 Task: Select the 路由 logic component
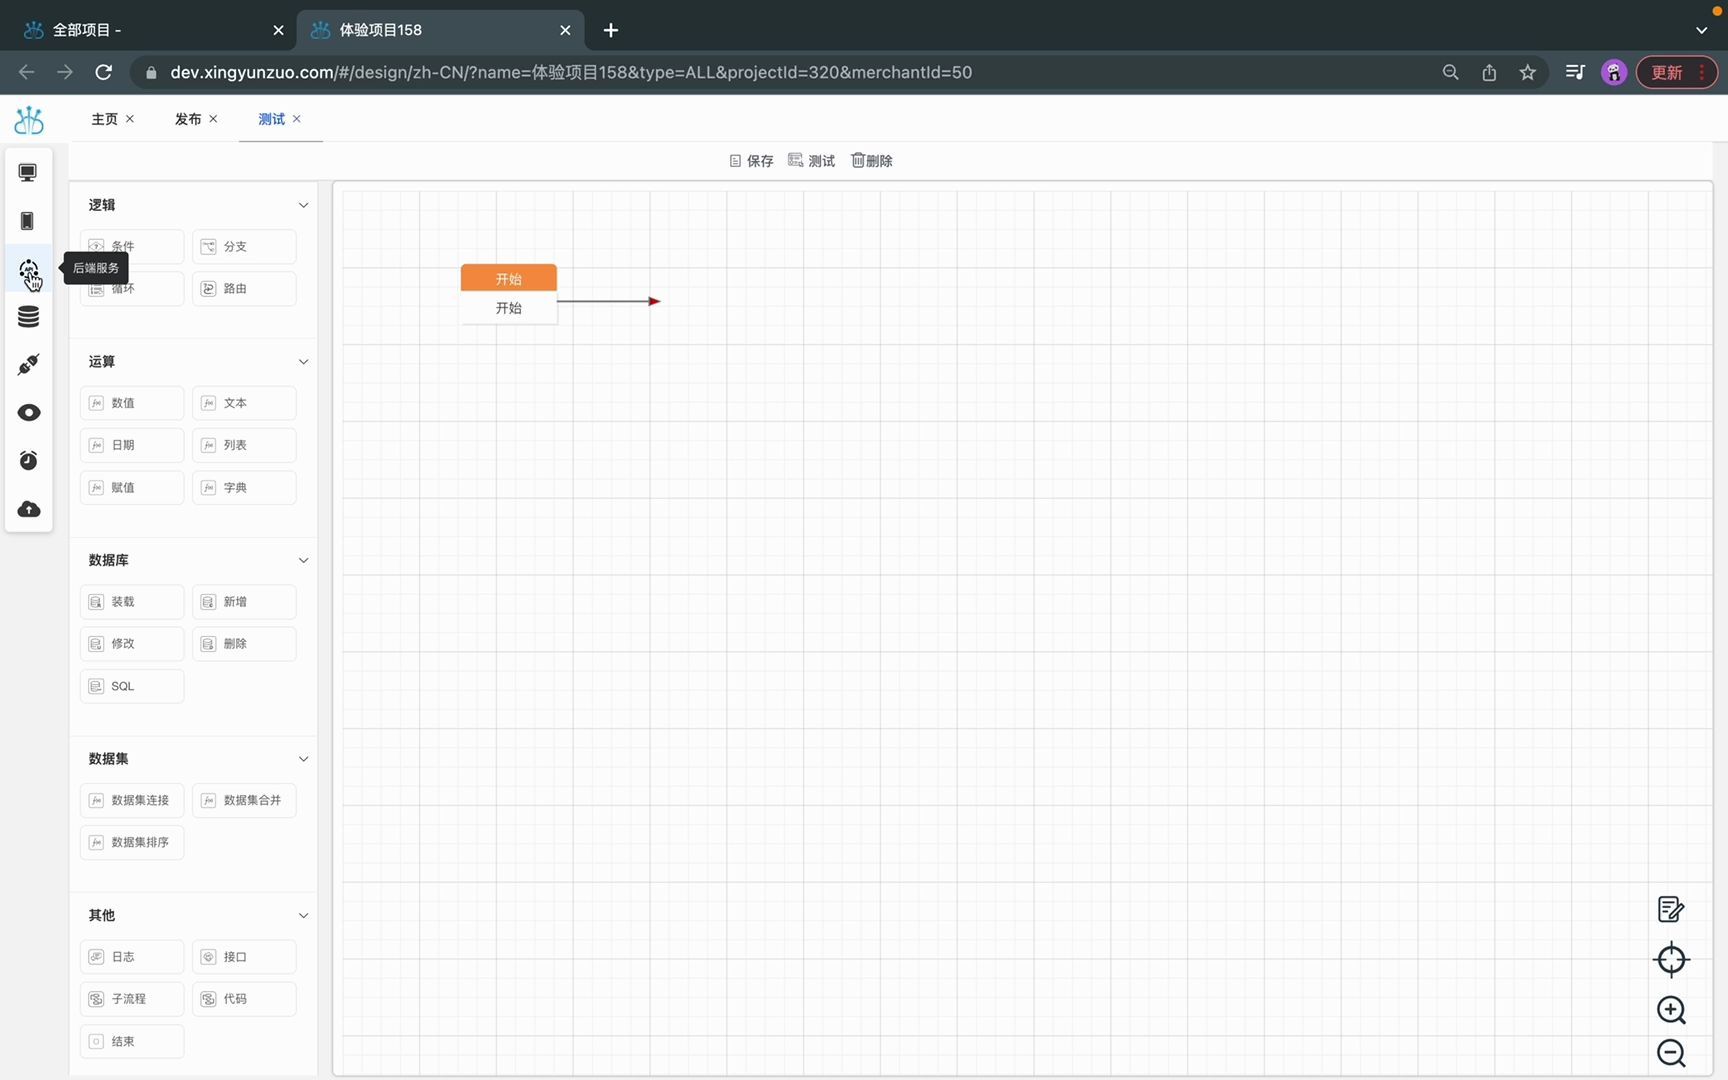point(244,289)
